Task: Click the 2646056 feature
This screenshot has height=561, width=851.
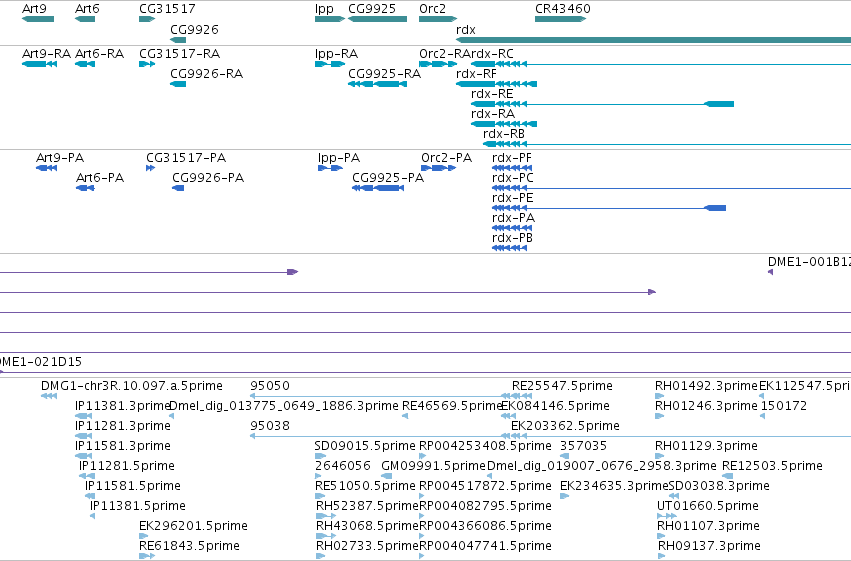Action: coord(318,476)
